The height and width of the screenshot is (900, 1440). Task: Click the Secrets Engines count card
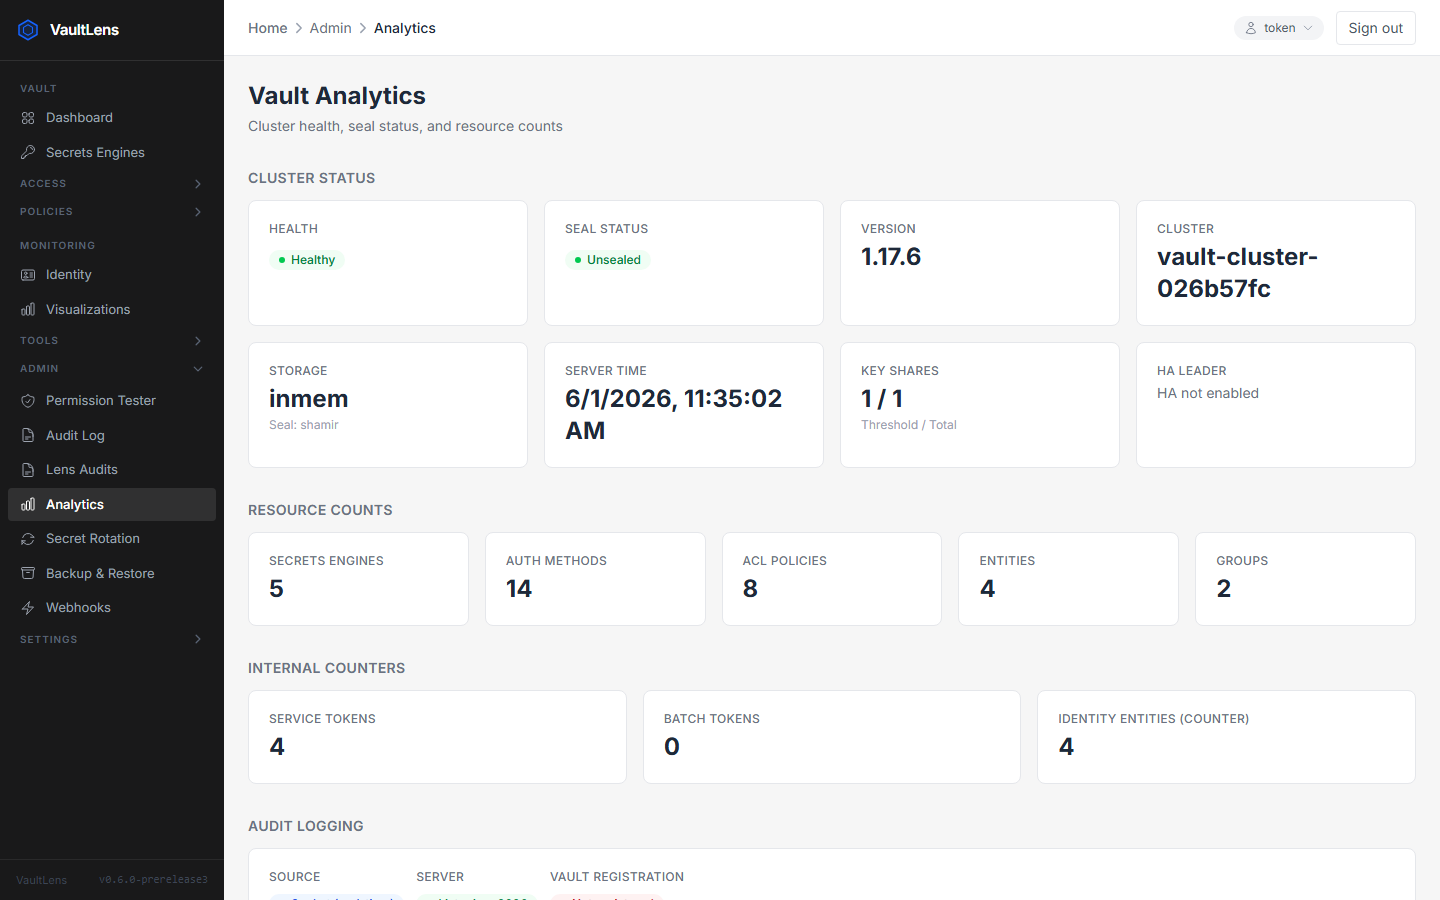click(358, 579)
